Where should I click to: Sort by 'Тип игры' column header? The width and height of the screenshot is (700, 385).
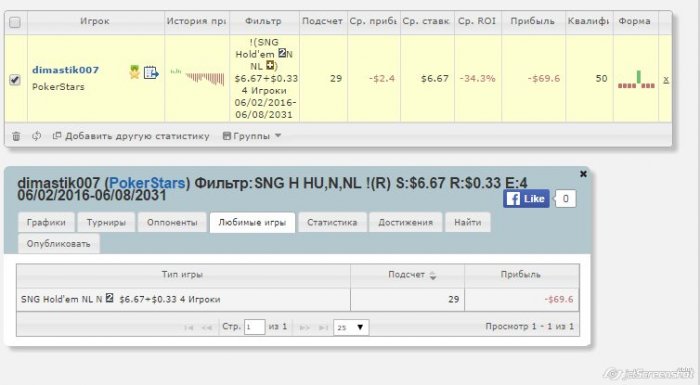183,275
